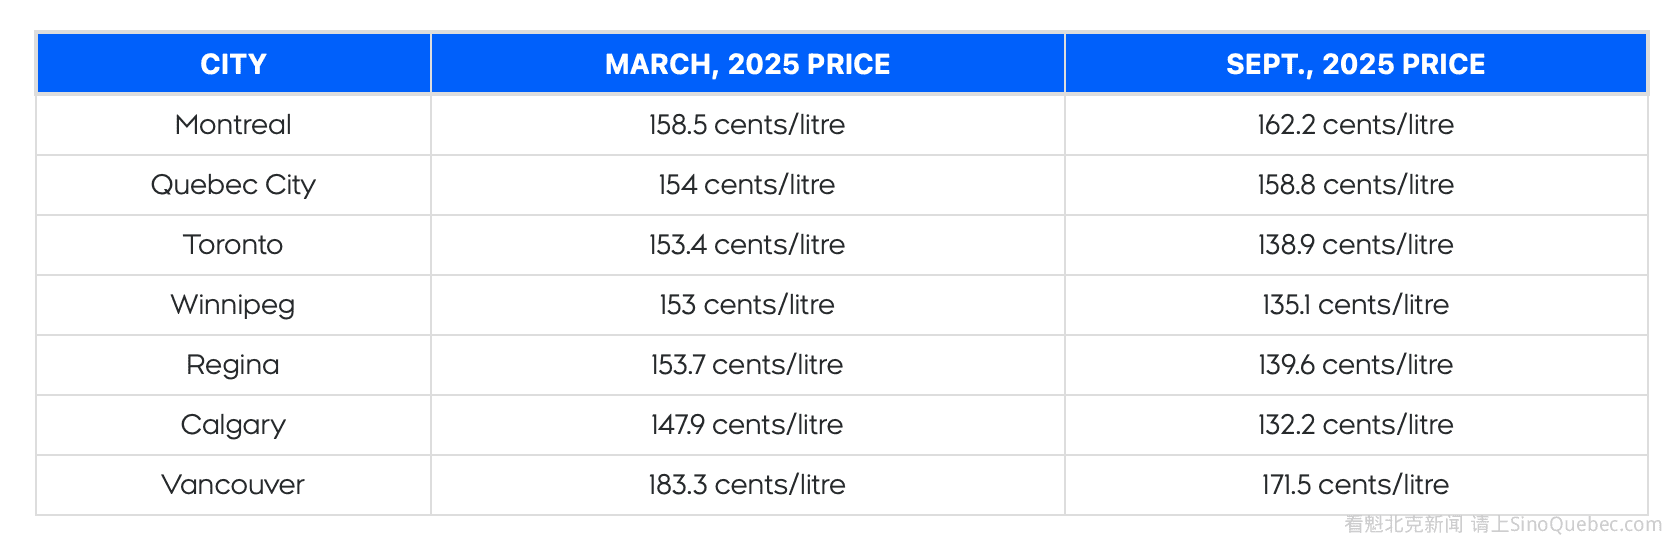The height and width of the screenshot is (540, 1668).
Task: Click the 162.2 cents/litre September price
Action: click(1355, 125)
